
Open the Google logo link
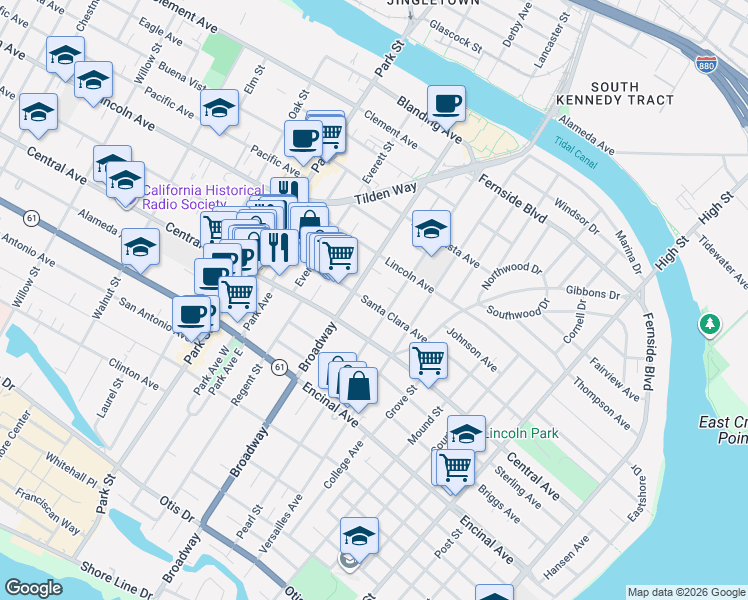coord(33,588)
